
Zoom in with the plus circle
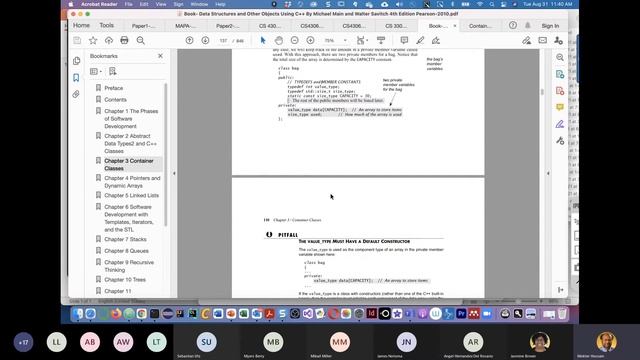[x=310, y=40]
